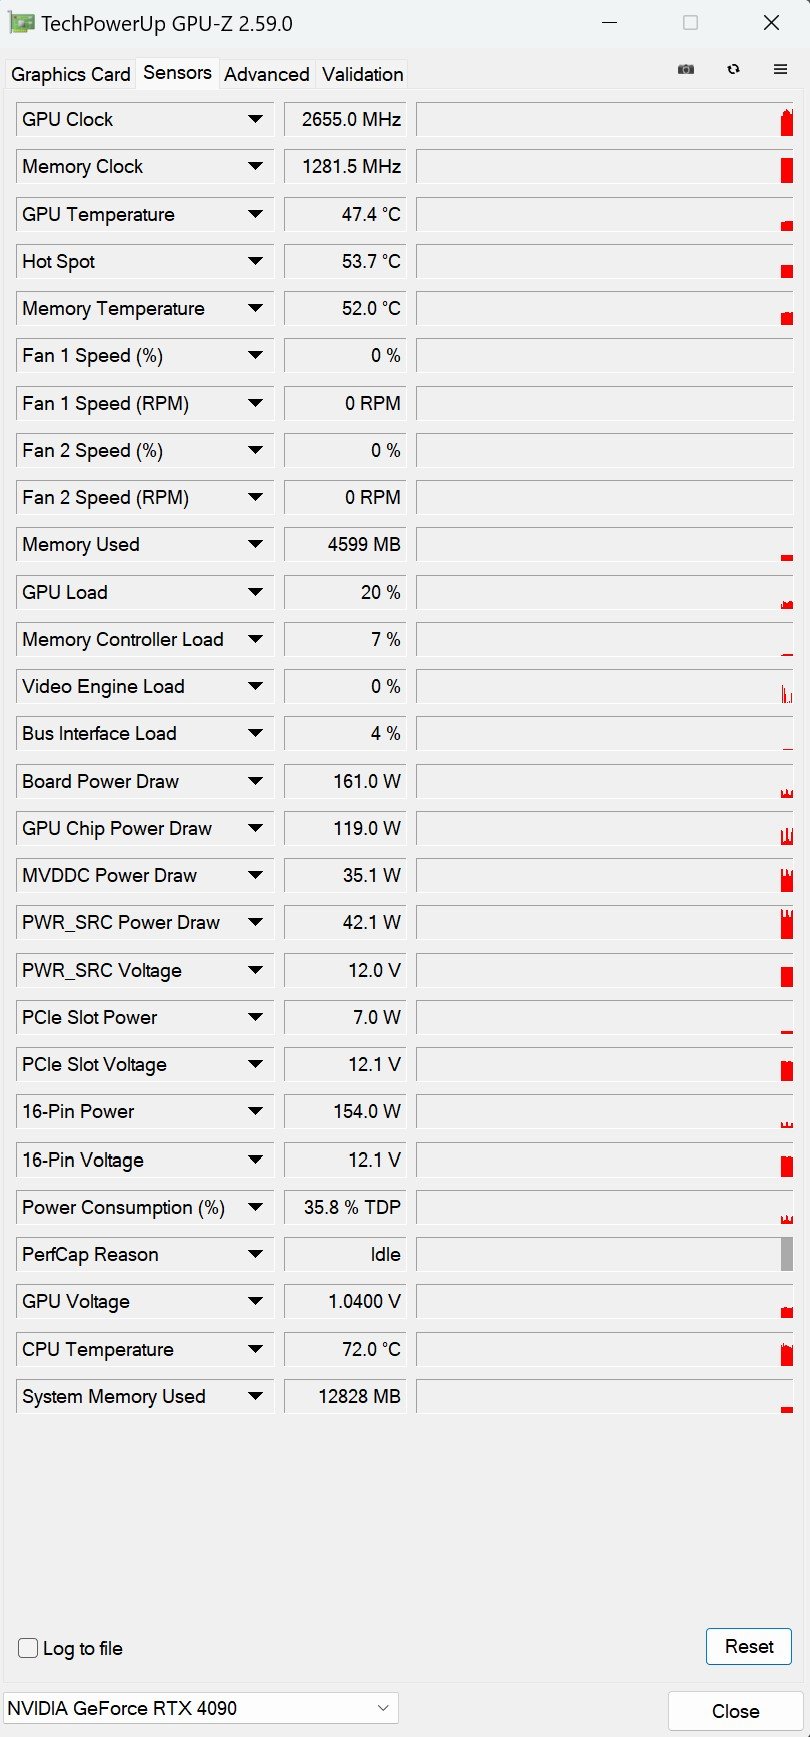The width and height of the screenshot is (810, 1737).
Task: Click the screenshot camera icon
Action: tap(686, 69)
